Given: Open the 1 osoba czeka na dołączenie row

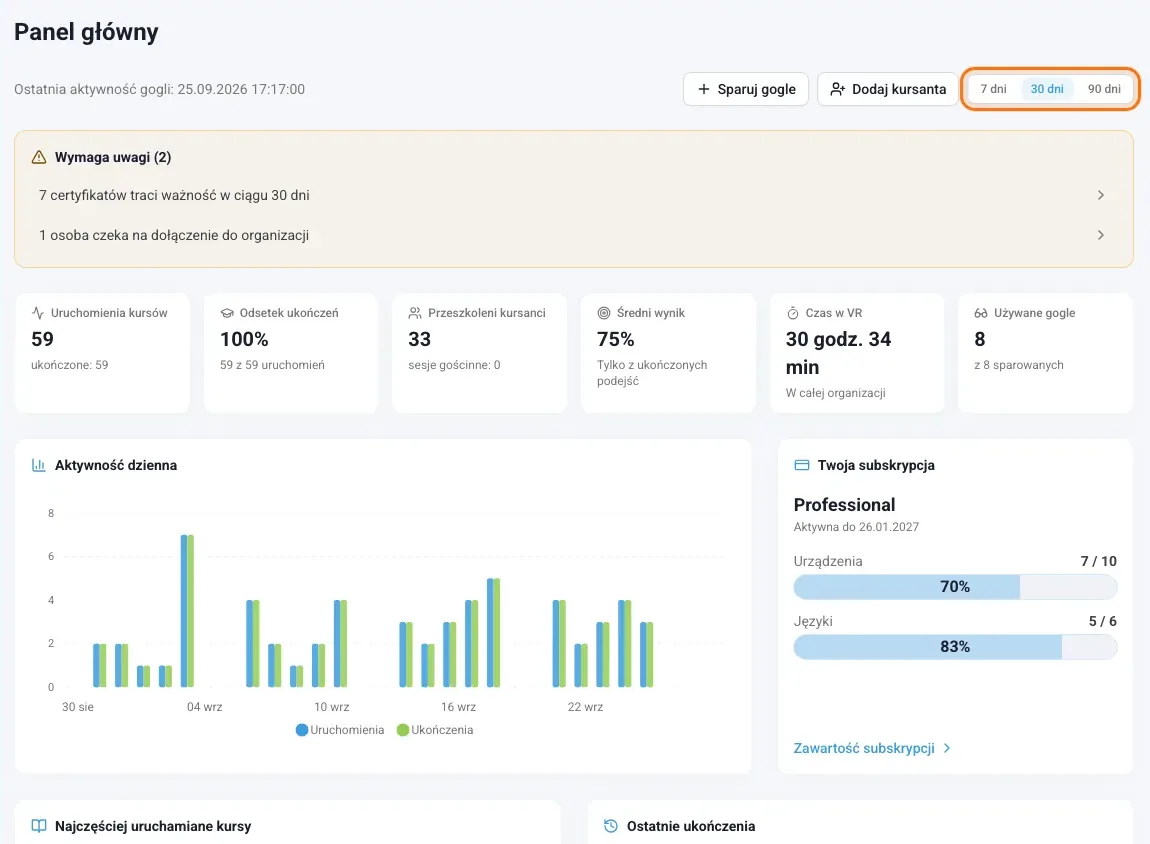Looking at the screenshot, I should click(573, 235).
